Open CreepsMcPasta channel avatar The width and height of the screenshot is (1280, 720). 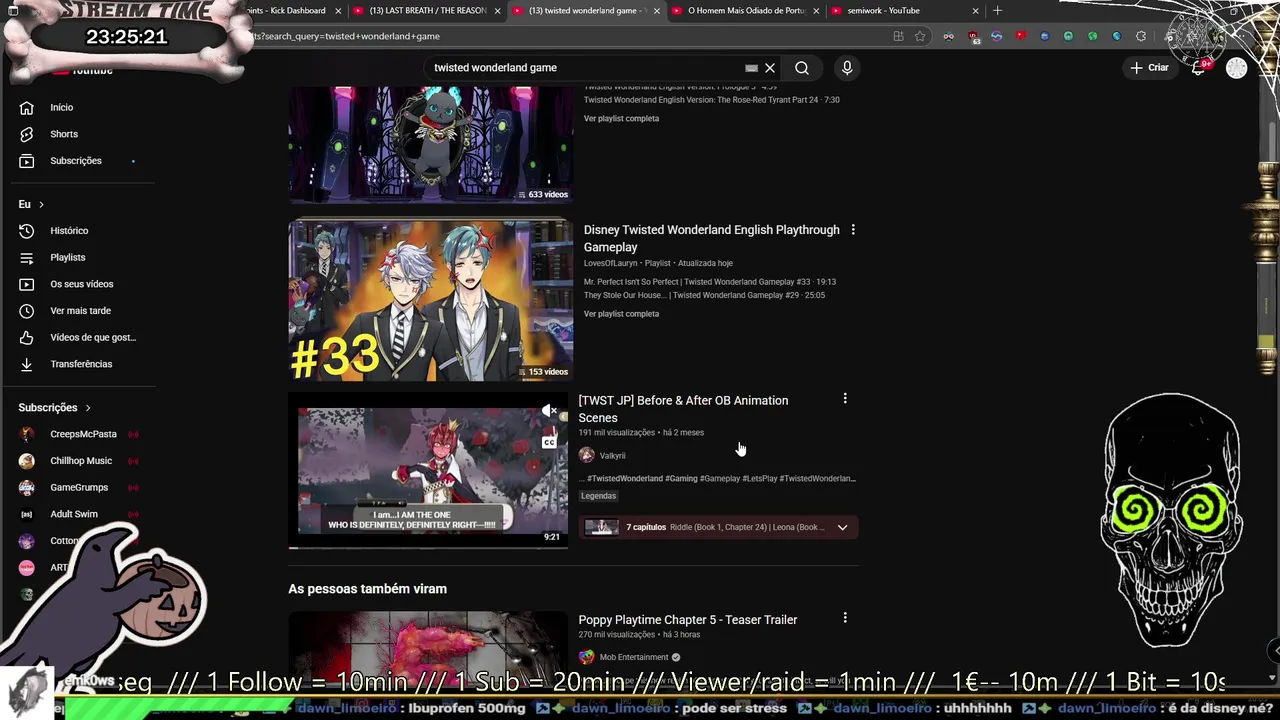[27, 434]
